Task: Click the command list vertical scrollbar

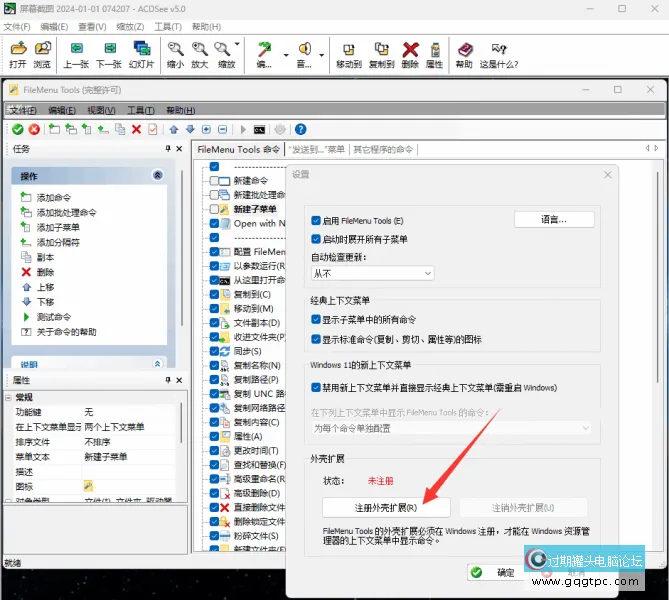Action: (657, 277)
